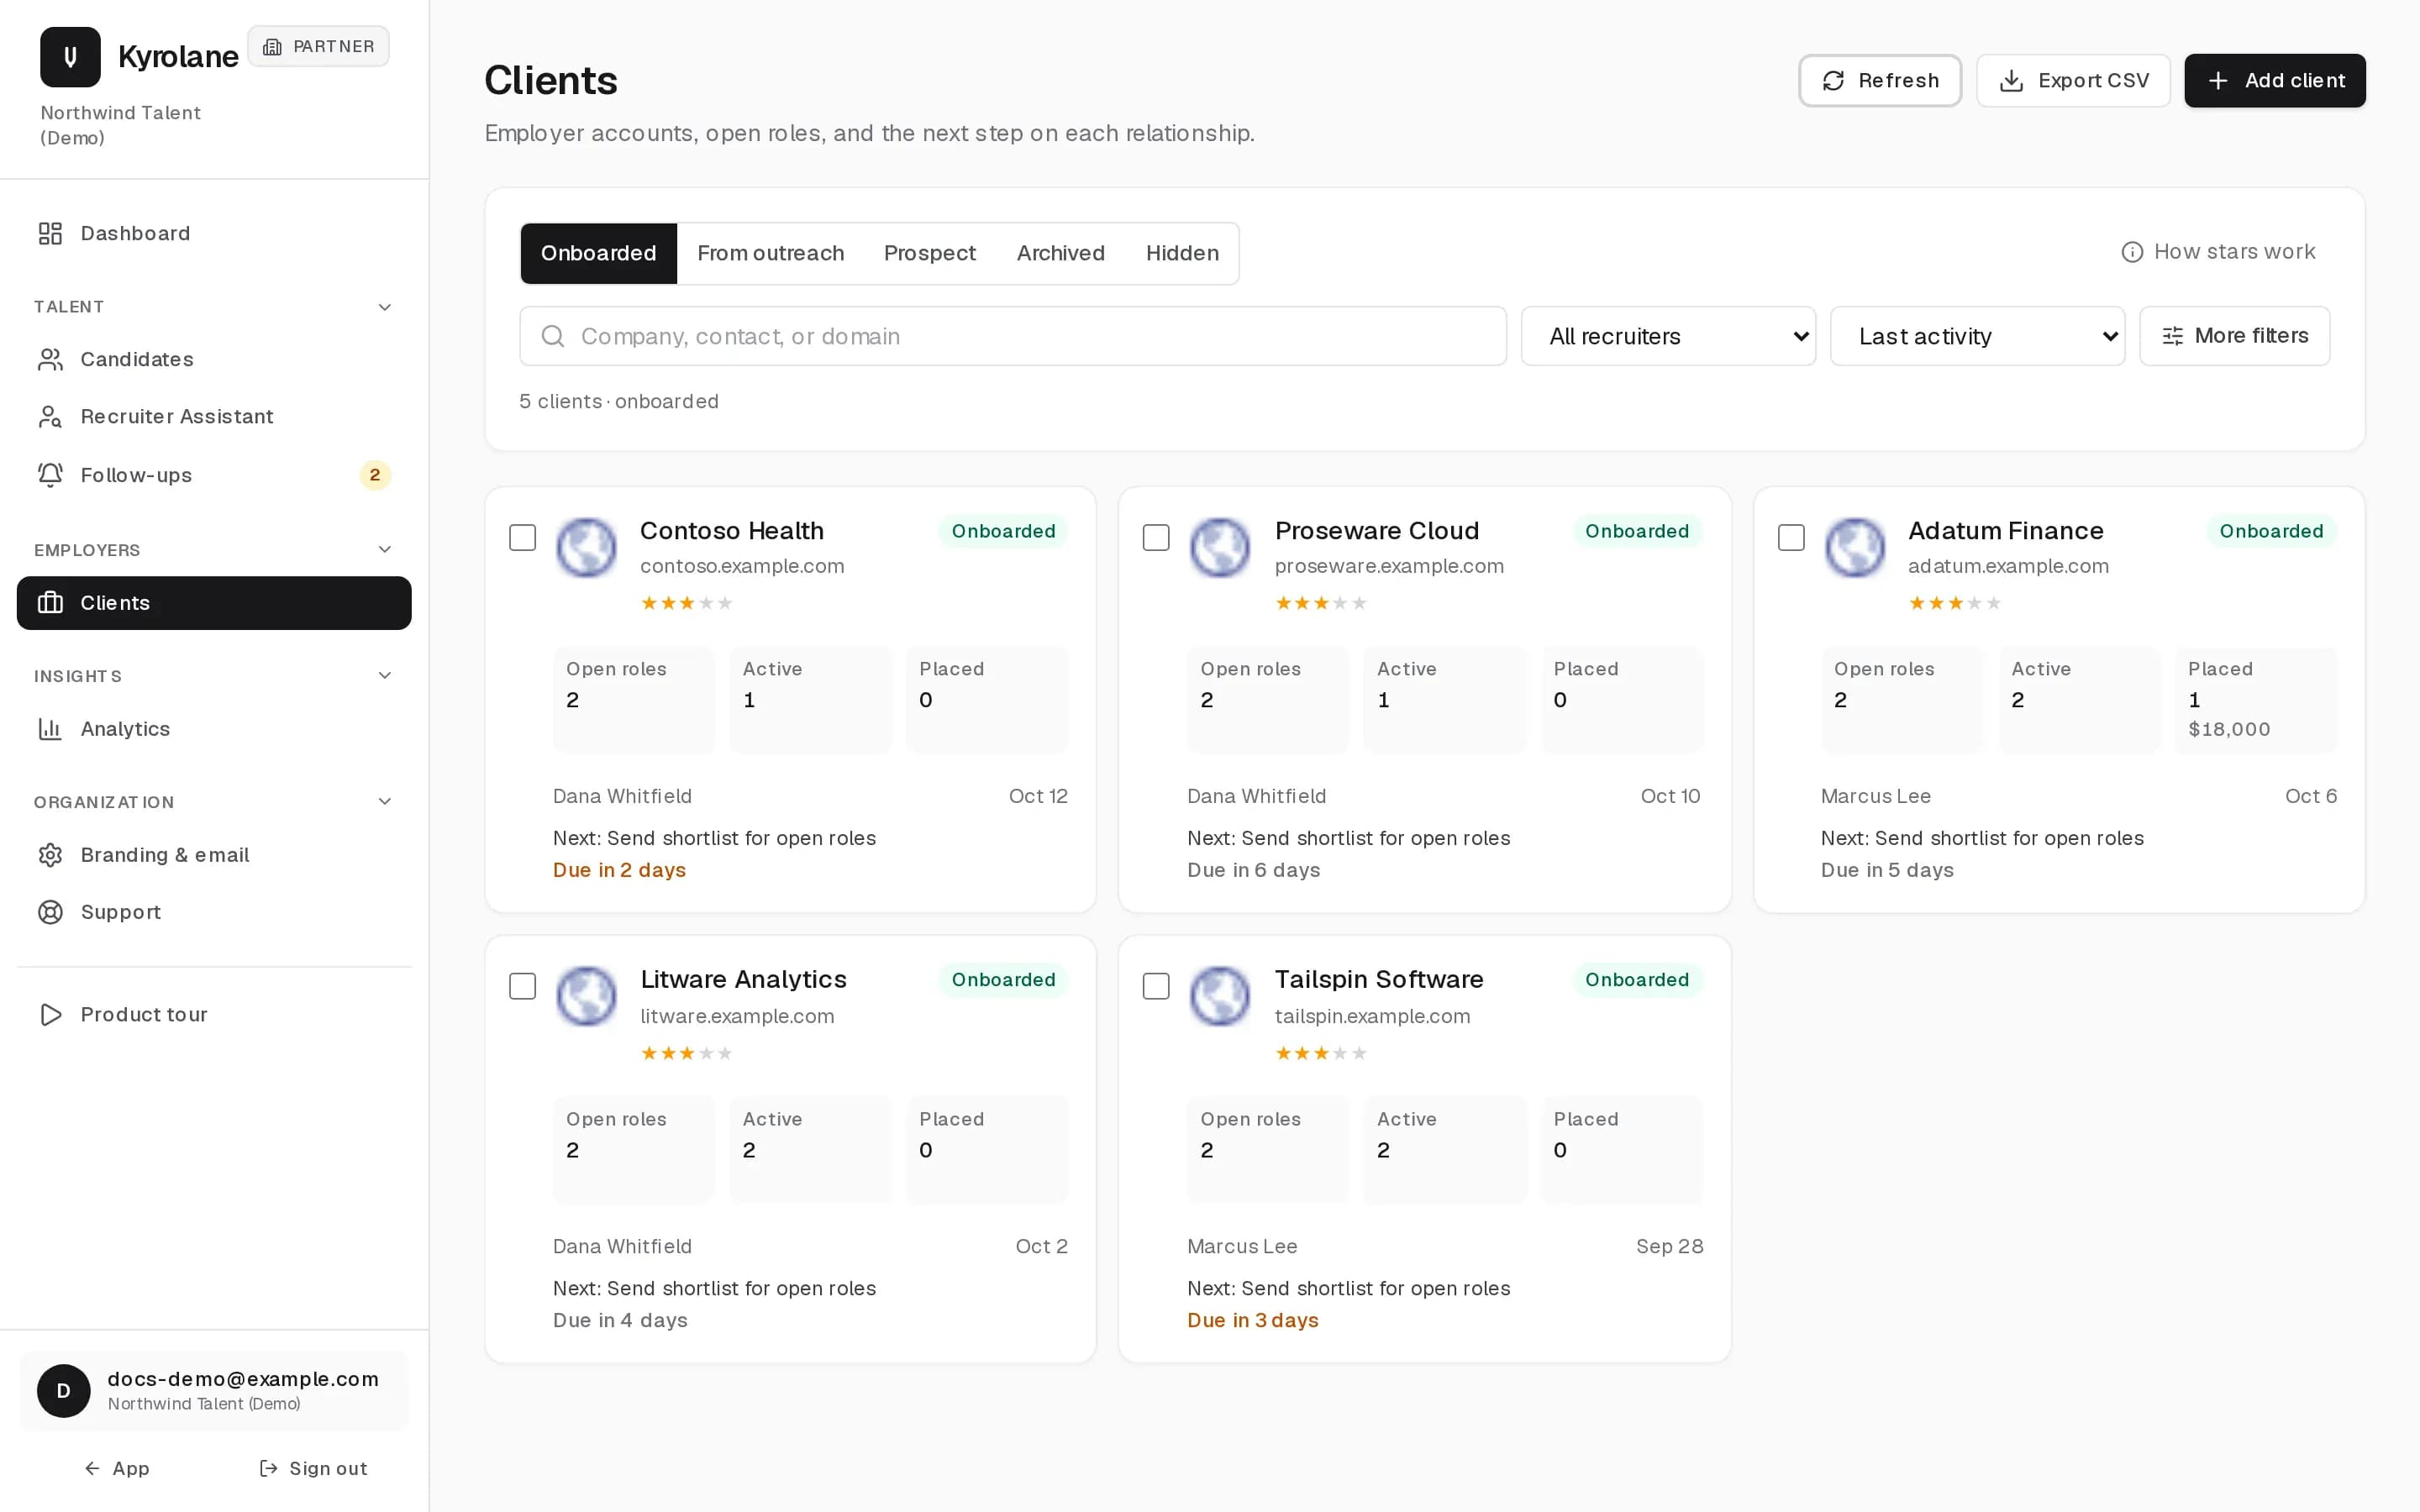The image size is (2420, 1512).
Task: Switch to the From outreach tab
Action: (x=770, y=253)
